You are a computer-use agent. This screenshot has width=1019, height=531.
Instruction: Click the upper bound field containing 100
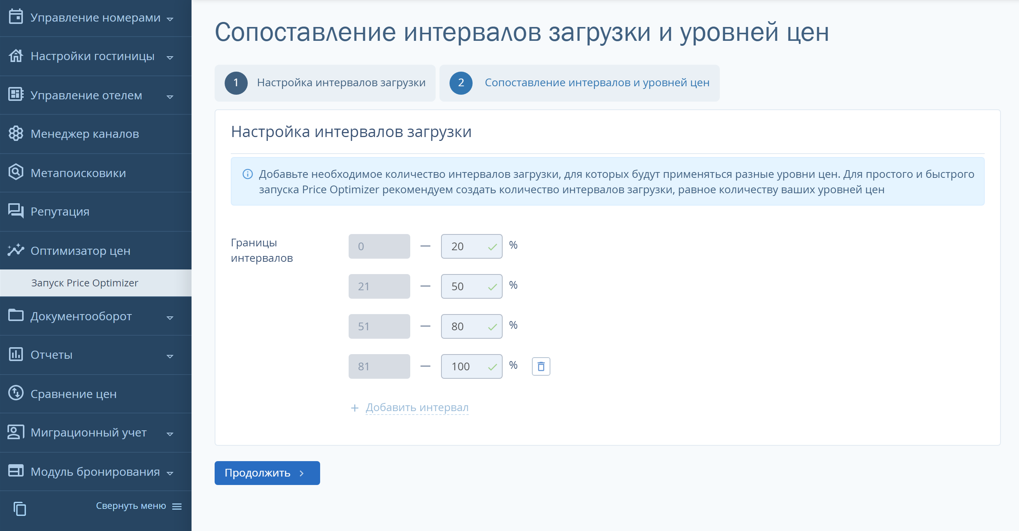(x=472, y=367)
